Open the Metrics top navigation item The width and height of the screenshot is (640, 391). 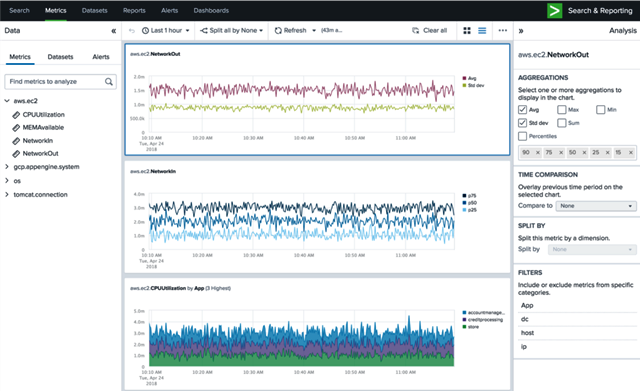(x=56, y=11)
